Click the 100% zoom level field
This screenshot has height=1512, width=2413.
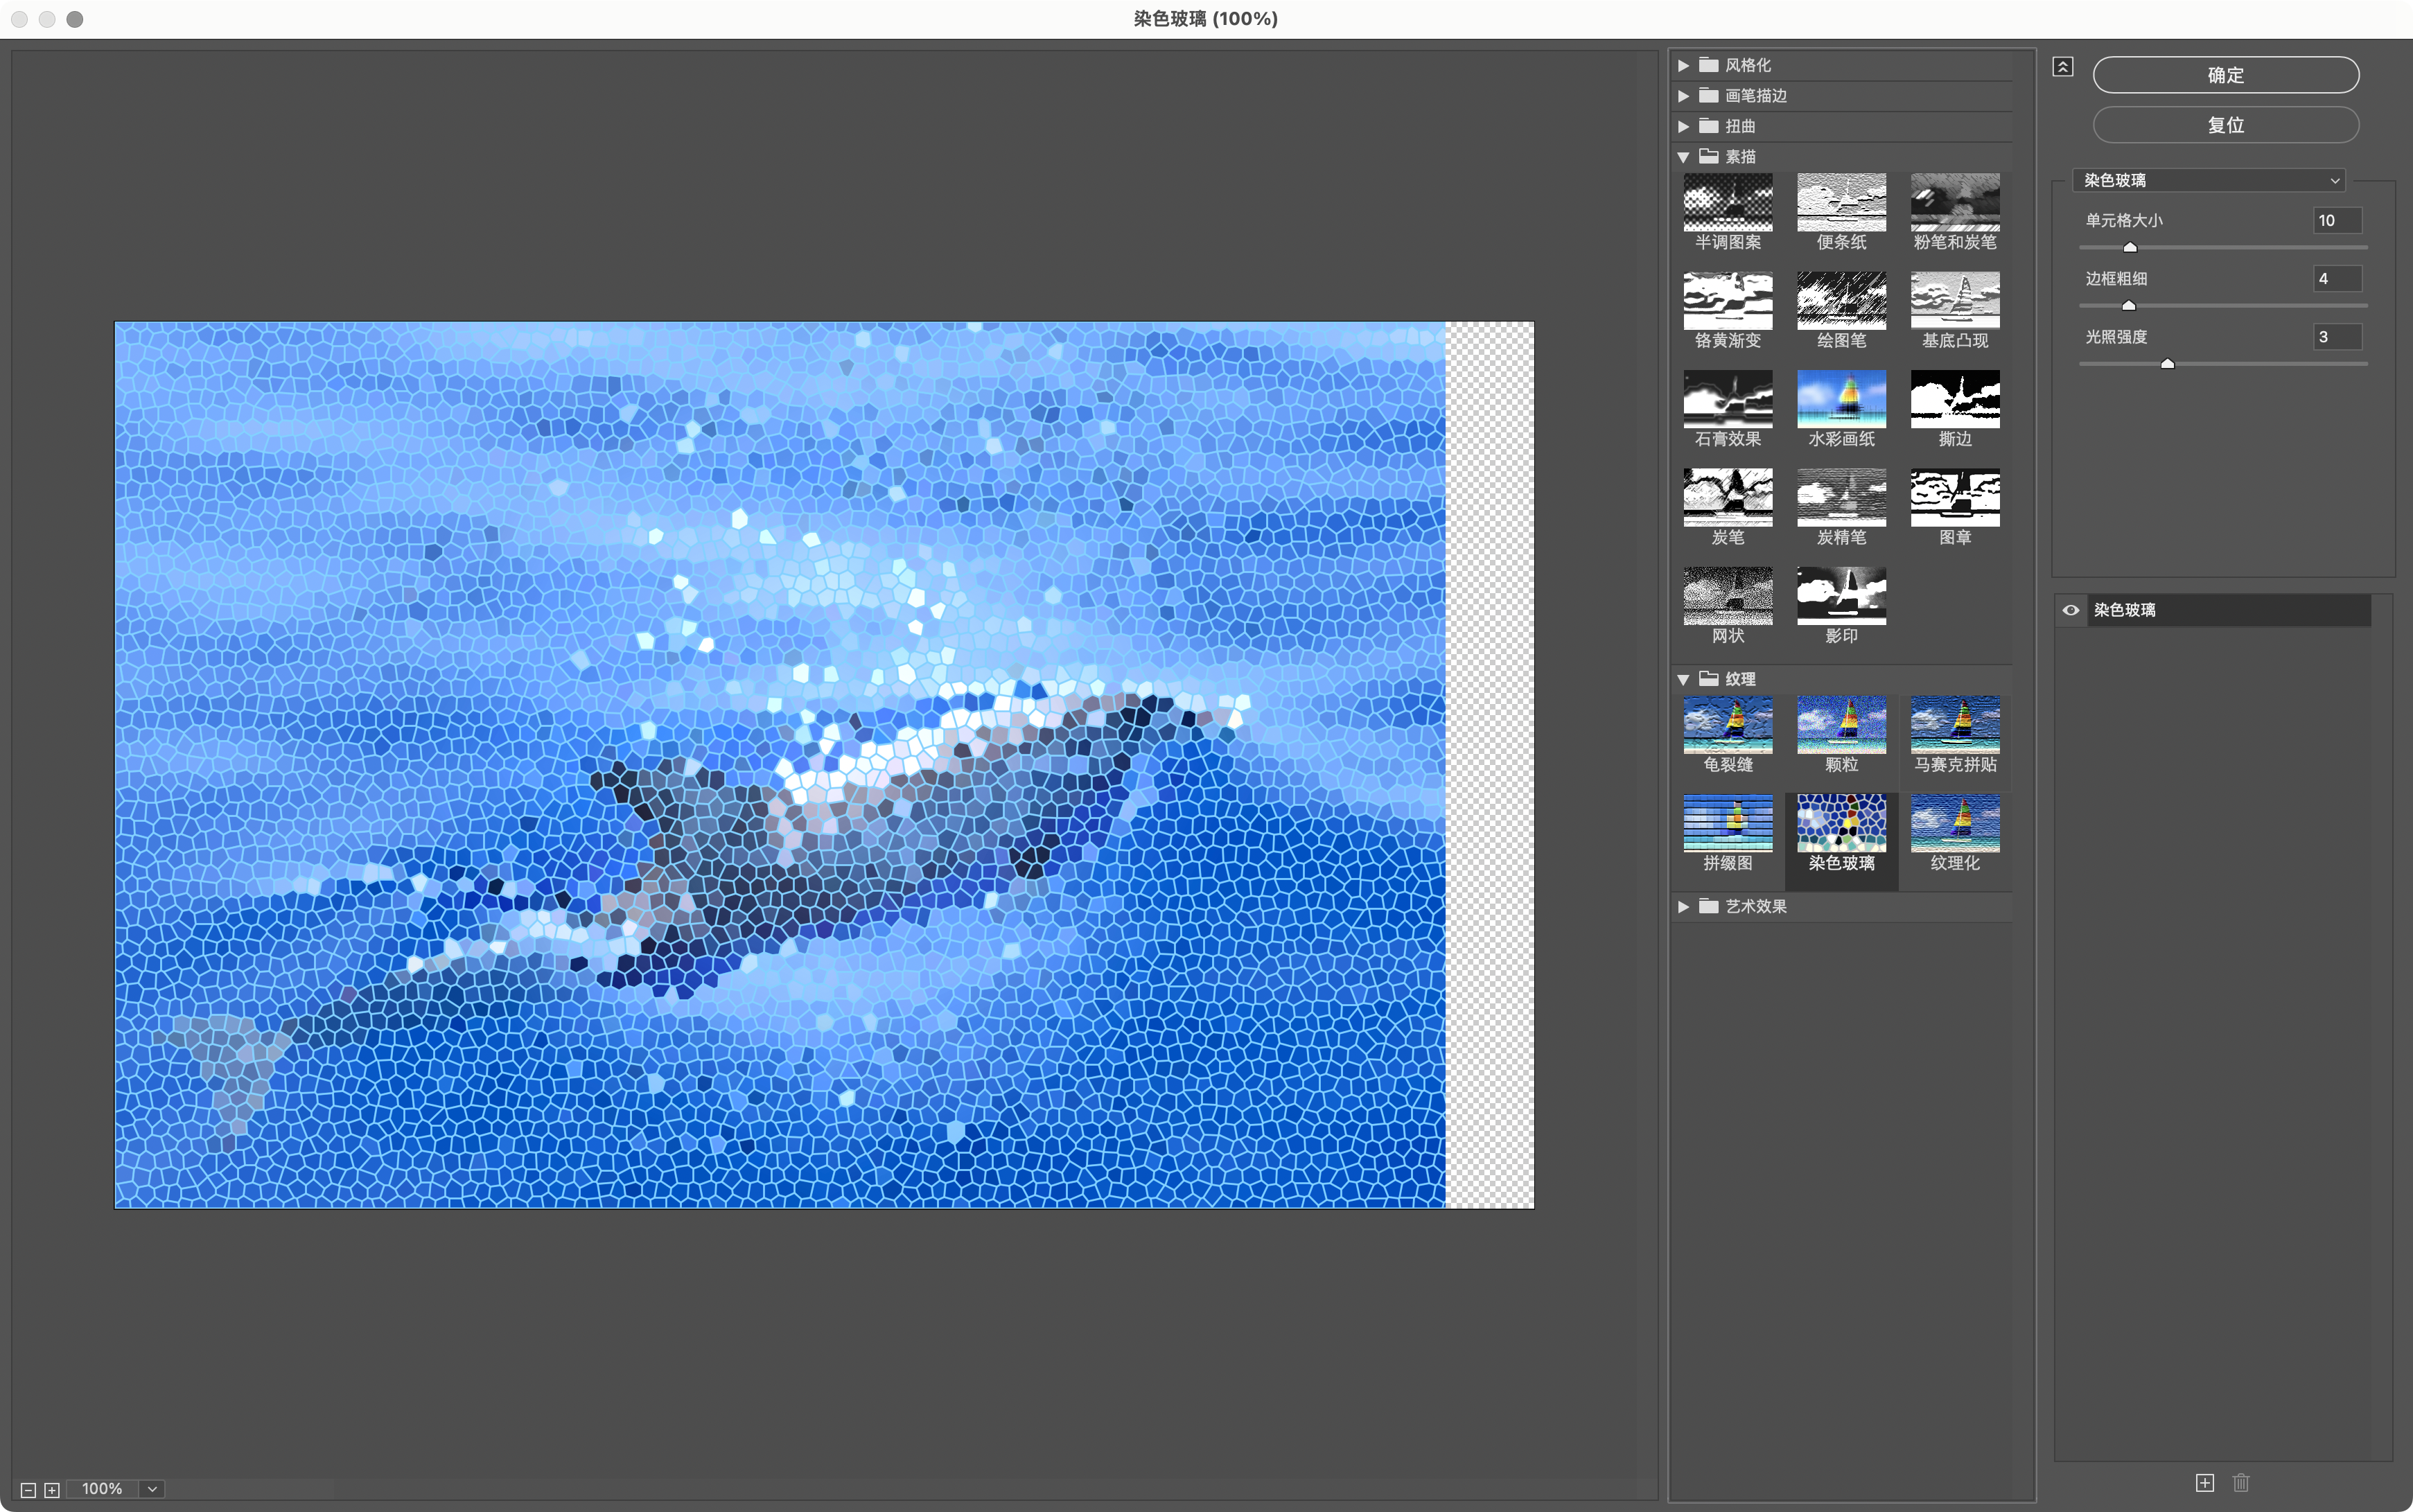(x=103, y=1489)
